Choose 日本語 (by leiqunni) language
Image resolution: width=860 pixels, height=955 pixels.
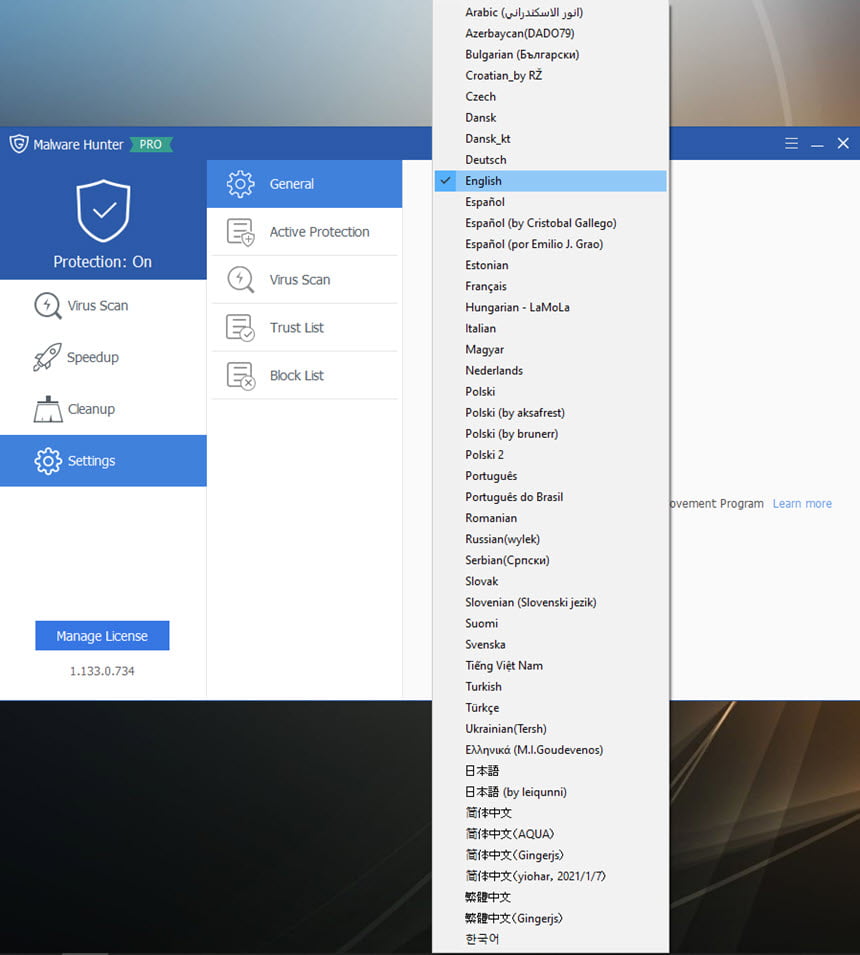551,792
